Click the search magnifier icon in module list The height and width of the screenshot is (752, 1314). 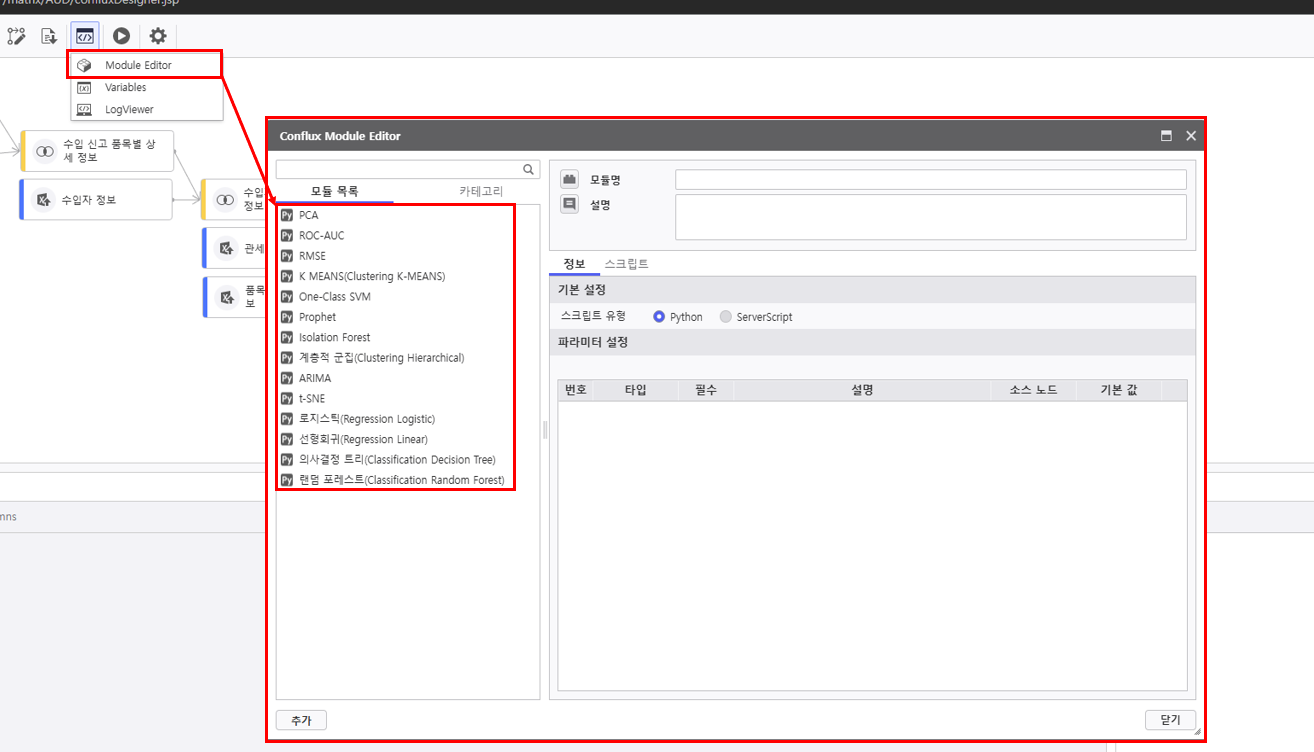click(529, 170)
